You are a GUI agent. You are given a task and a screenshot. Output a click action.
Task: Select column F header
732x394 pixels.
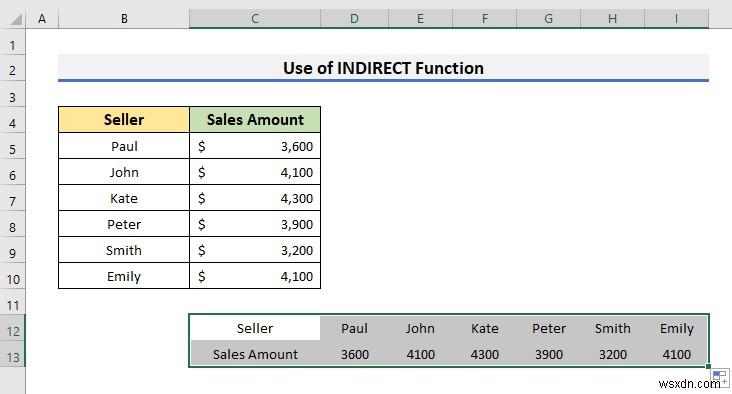(485, 19)
